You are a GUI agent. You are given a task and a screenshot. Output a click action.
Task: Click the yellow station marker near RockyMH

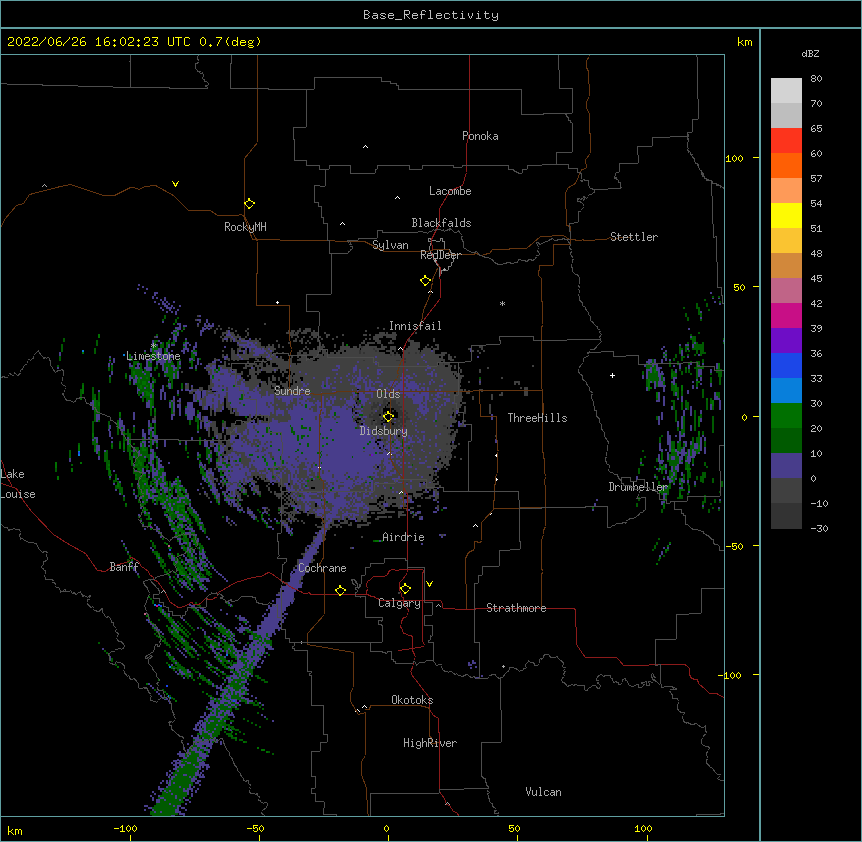(249, 204)
